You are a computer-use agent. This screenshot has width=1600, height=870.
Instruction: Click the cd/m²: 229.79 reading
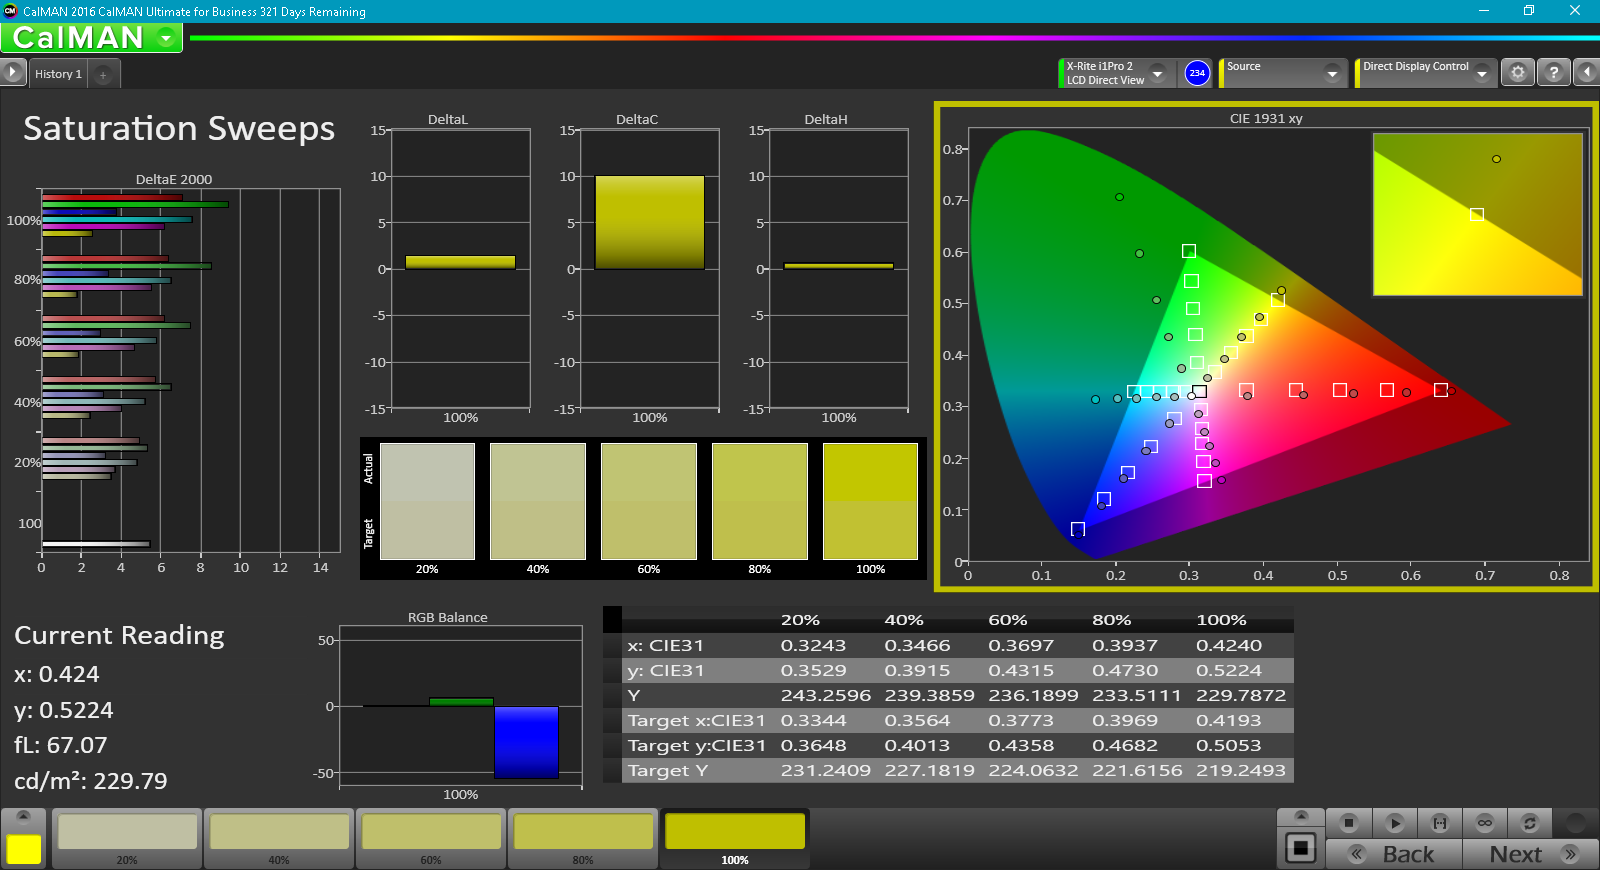(91, 781)
